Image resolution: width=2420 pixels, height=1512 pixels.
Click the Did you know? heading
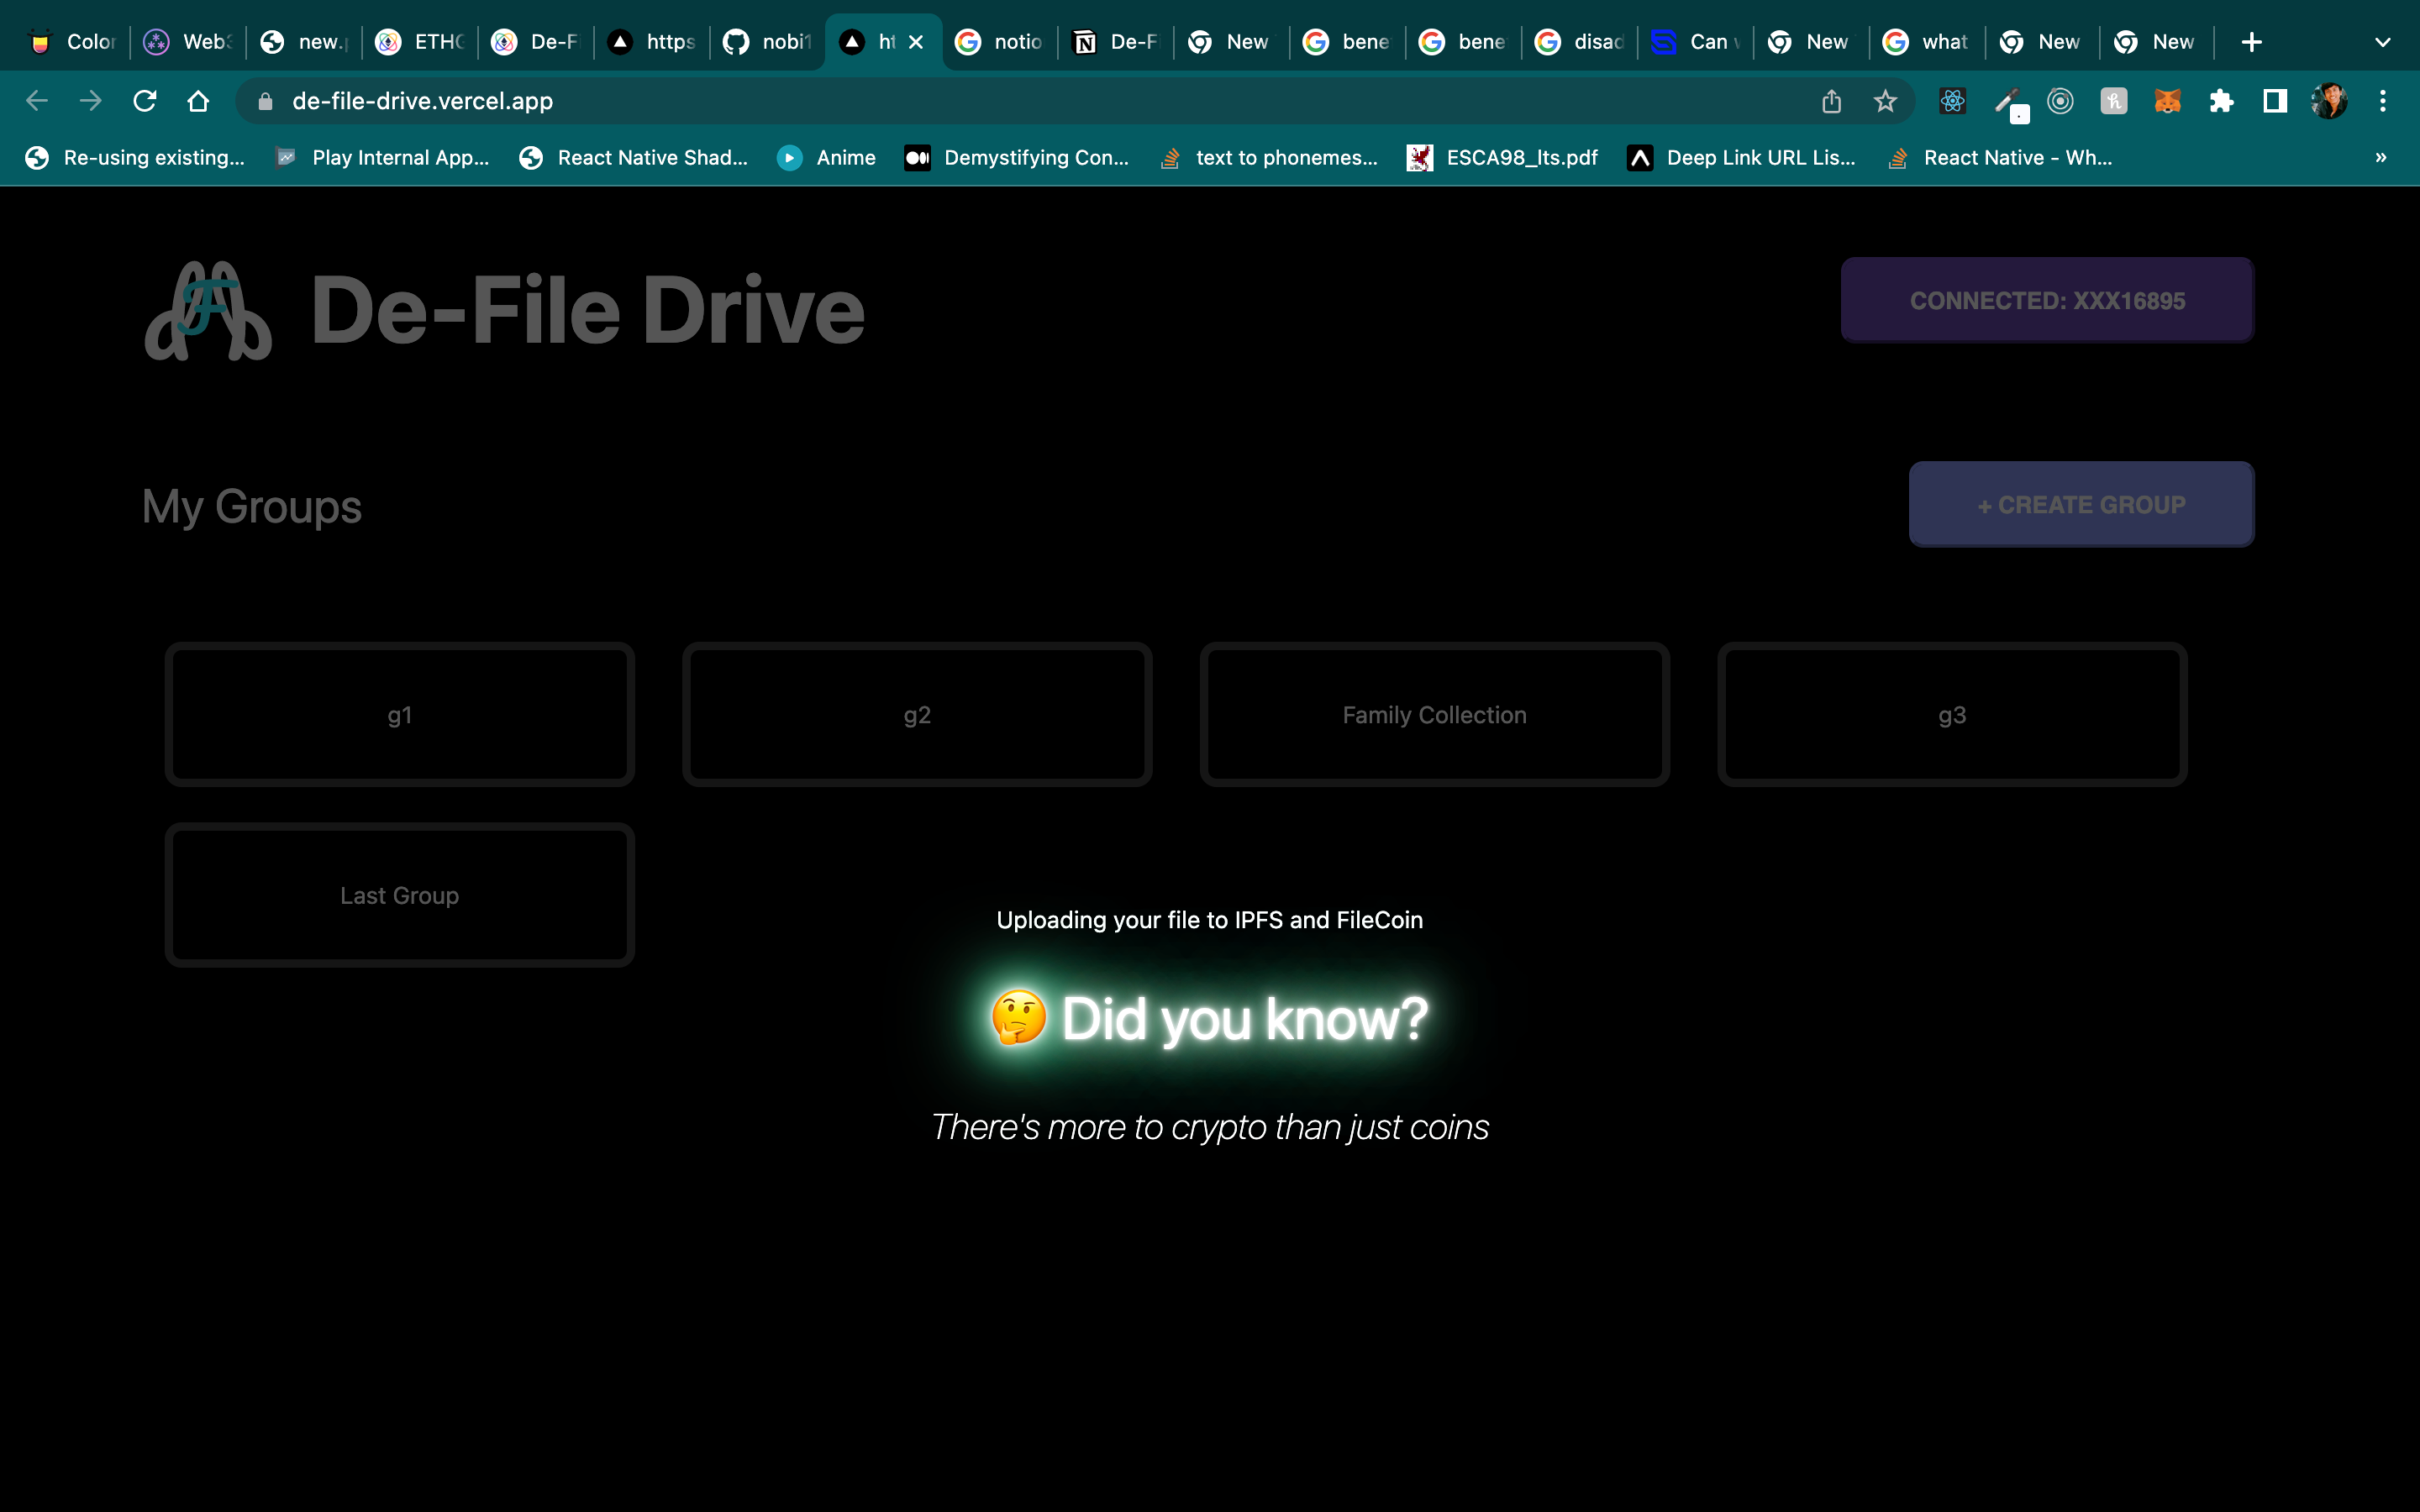coord(1209,1018)
